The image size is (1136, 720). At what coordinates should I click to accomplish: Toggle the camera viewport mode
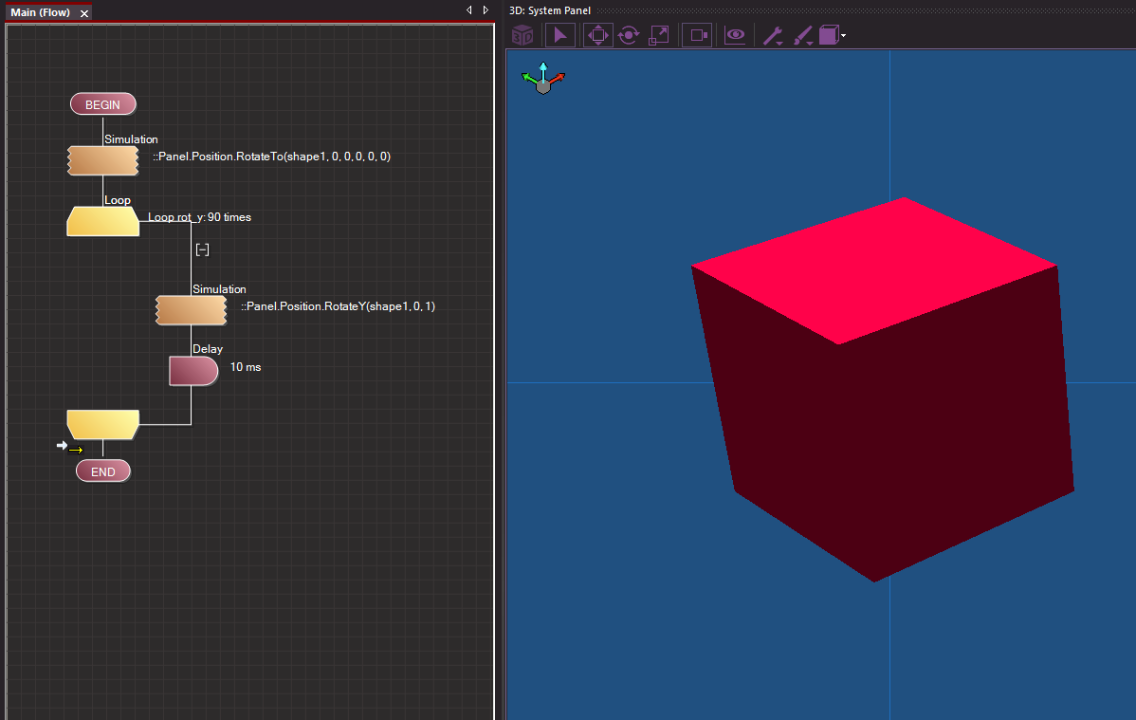[698, 34]
